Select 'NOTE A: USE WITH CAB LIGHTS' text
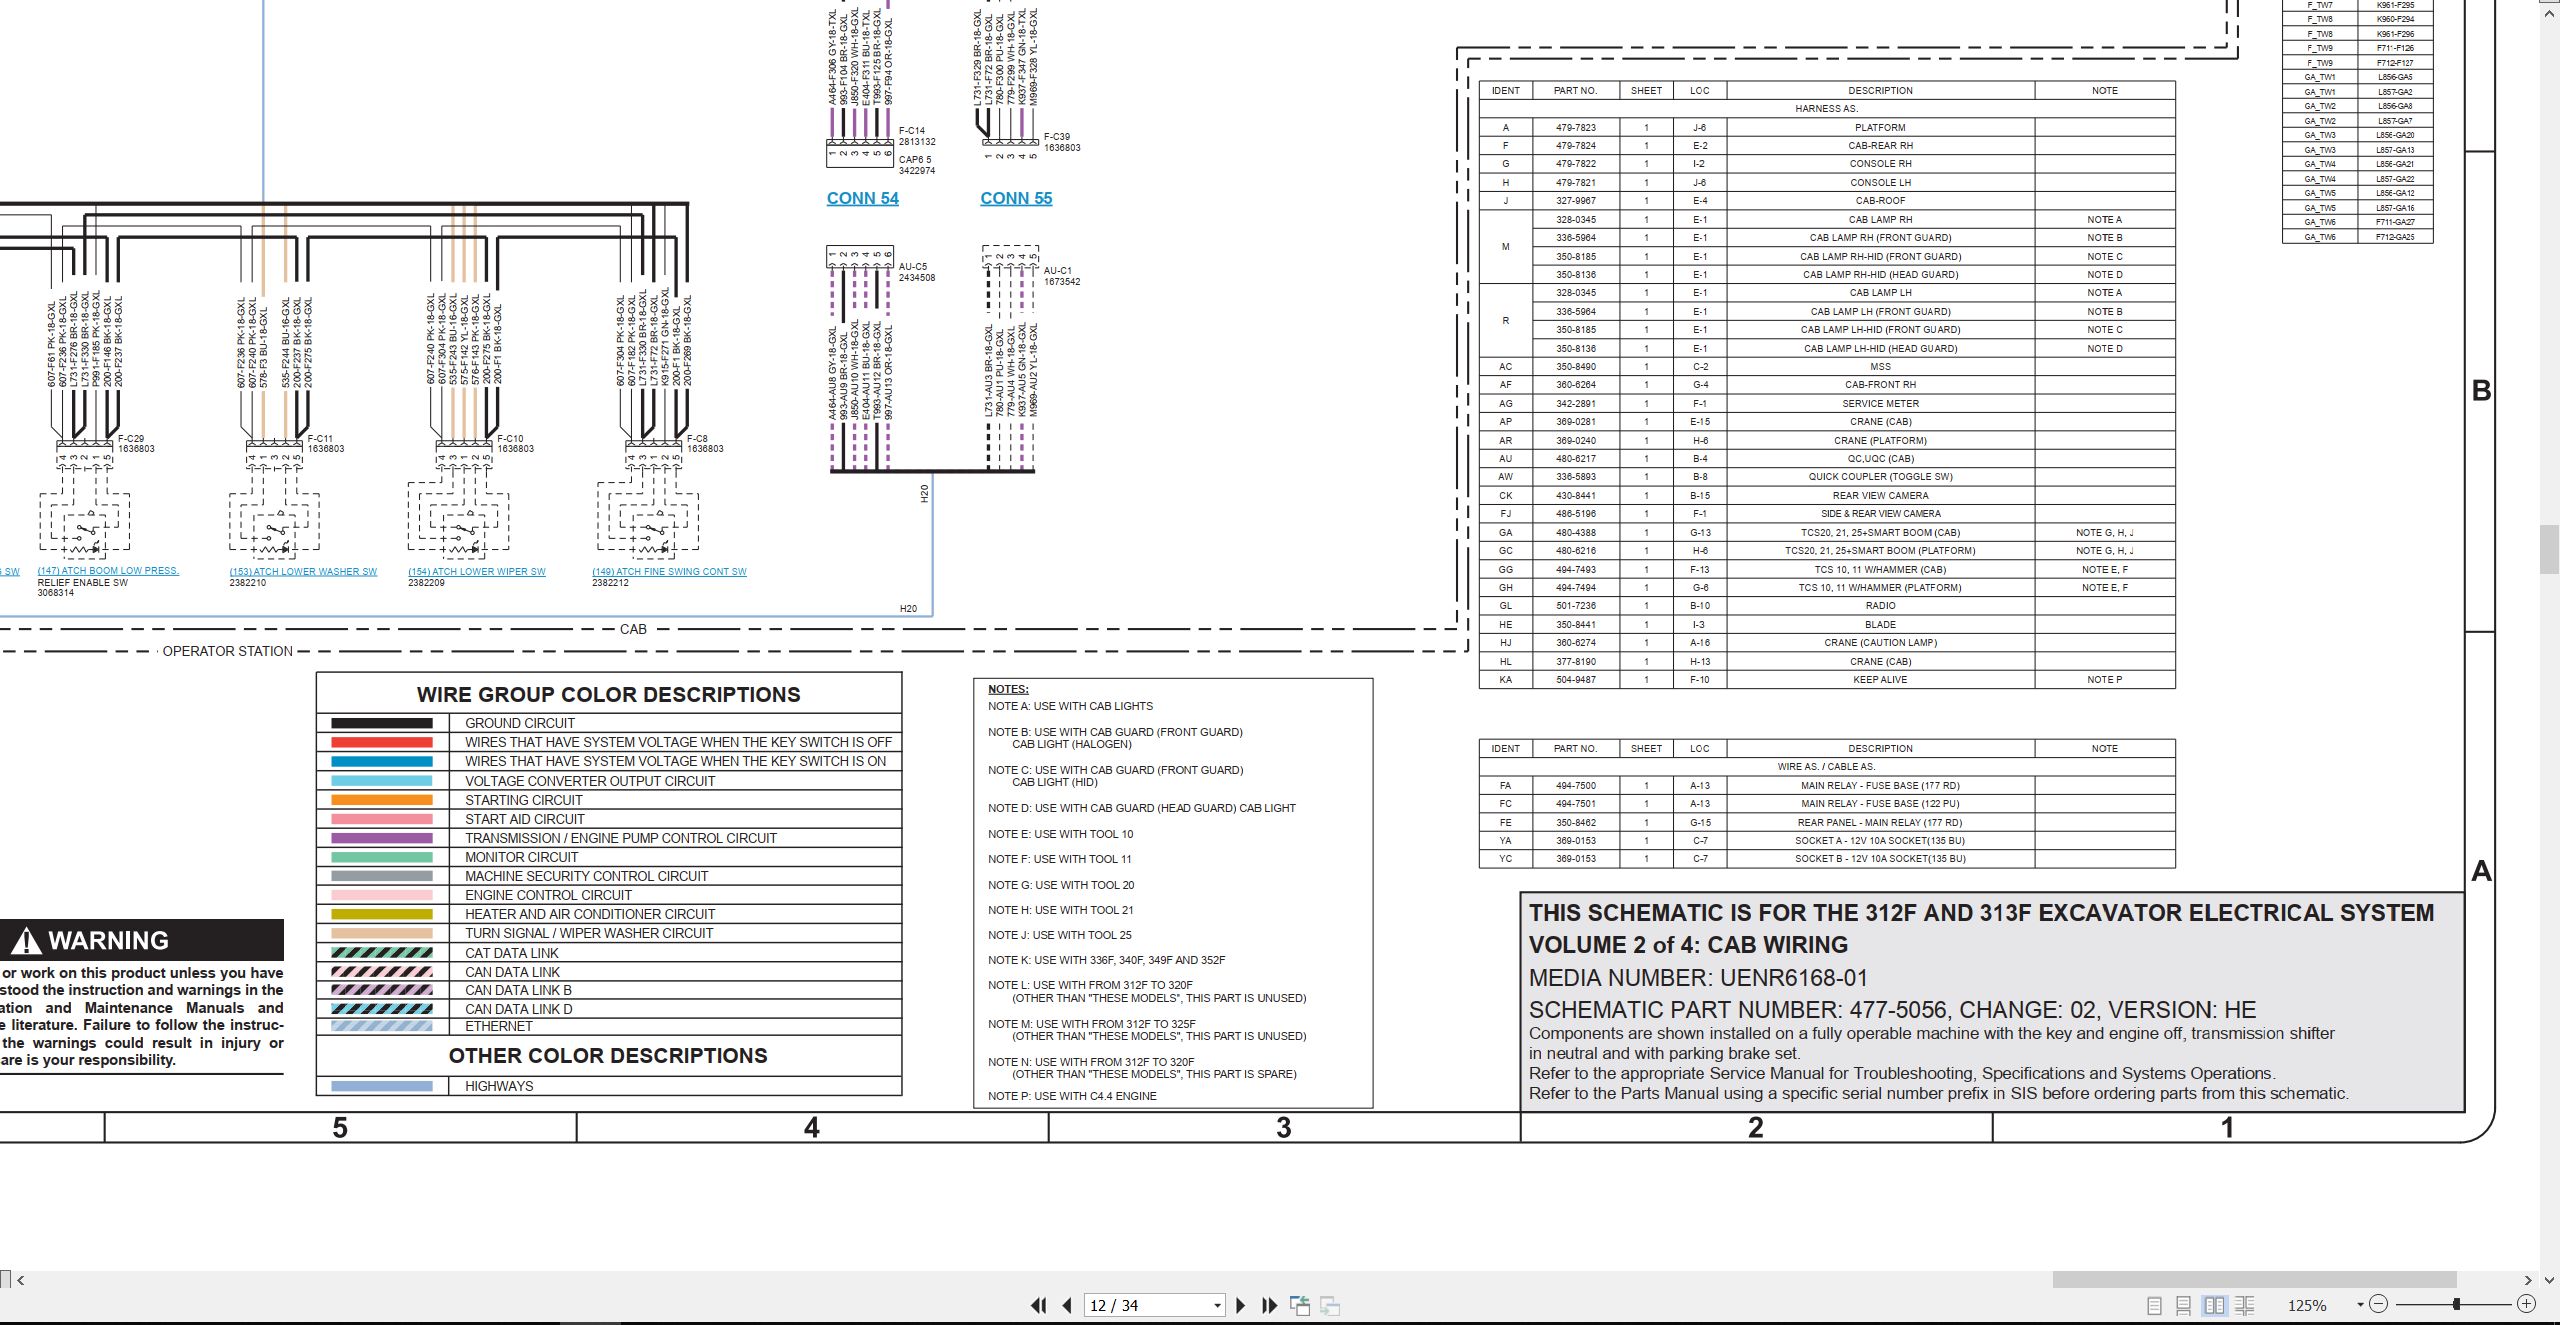Image resolution: width=2560 pixels, height=1325 pixels. [x=1070, y=706]
